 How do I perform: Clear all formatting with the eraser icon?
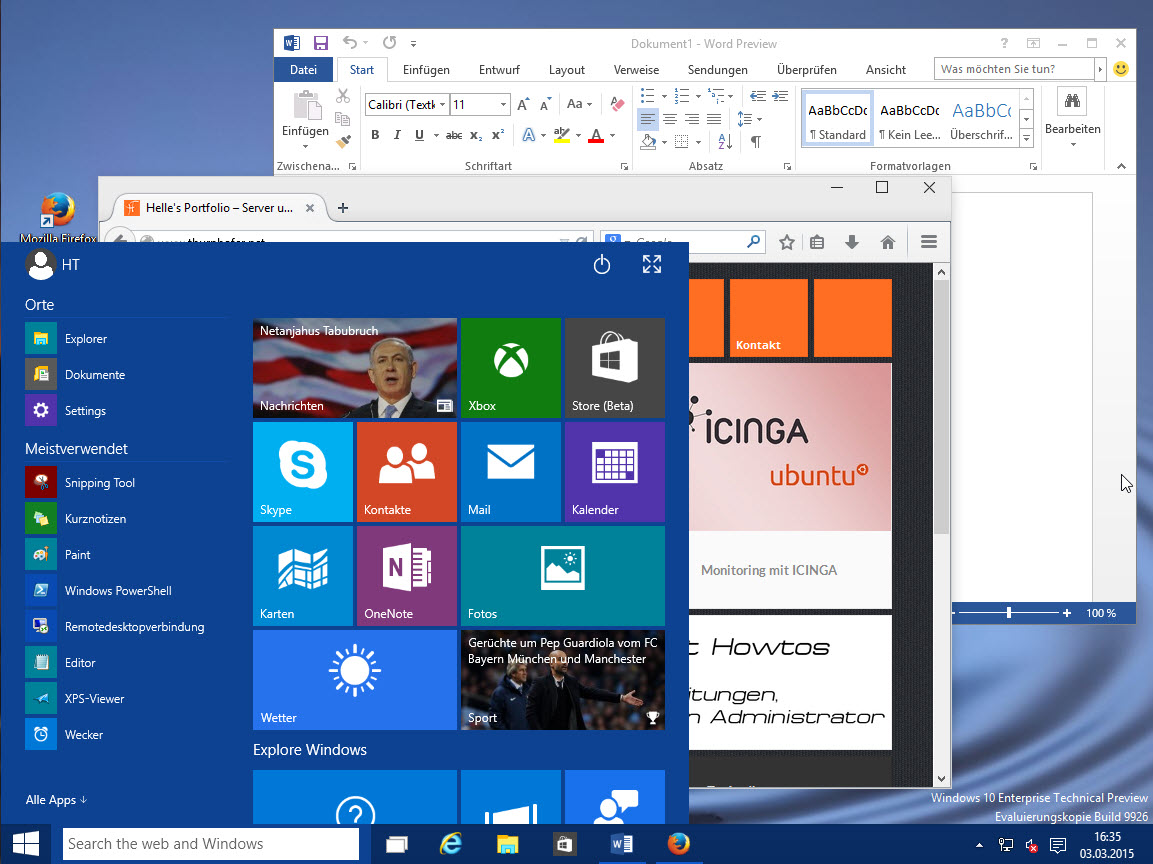pyautogui.click(x=617, y=104)
